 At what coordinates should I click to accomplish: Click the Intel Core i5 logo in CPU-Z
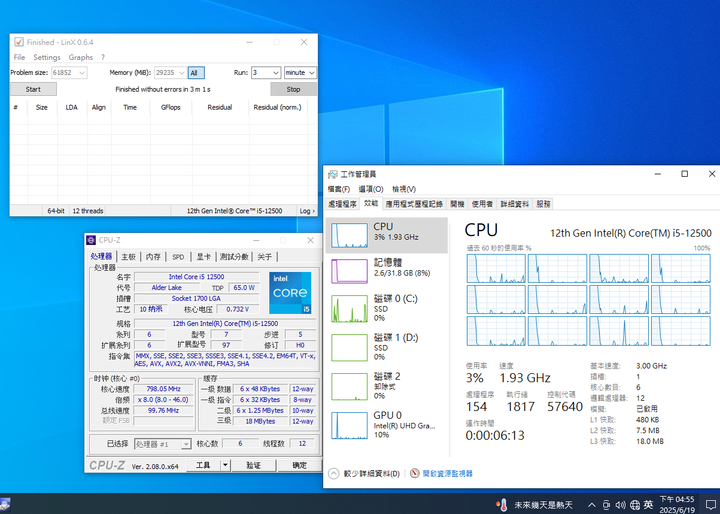290,293
